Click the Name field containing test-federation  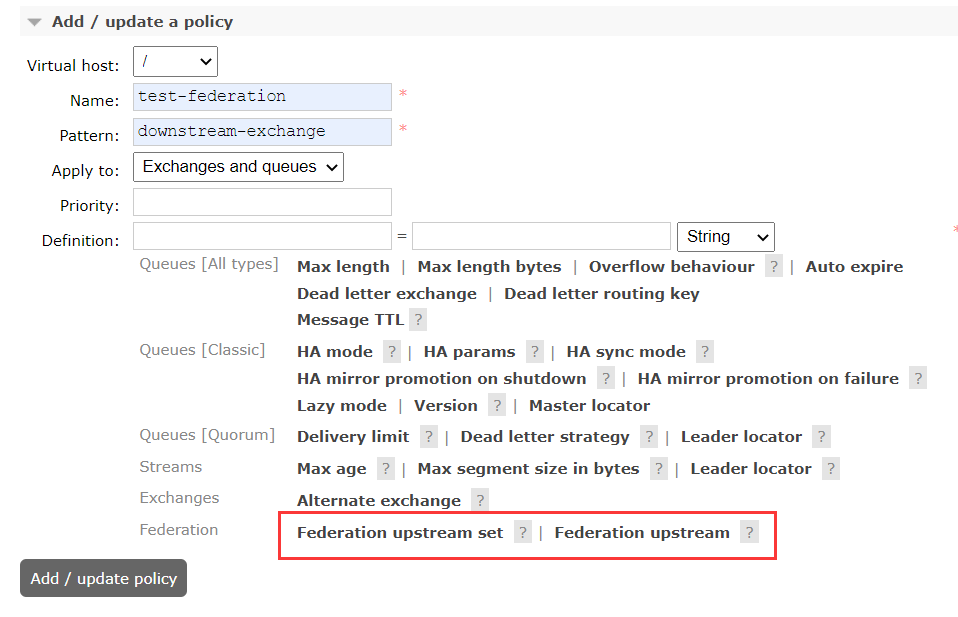pos(262,97)
